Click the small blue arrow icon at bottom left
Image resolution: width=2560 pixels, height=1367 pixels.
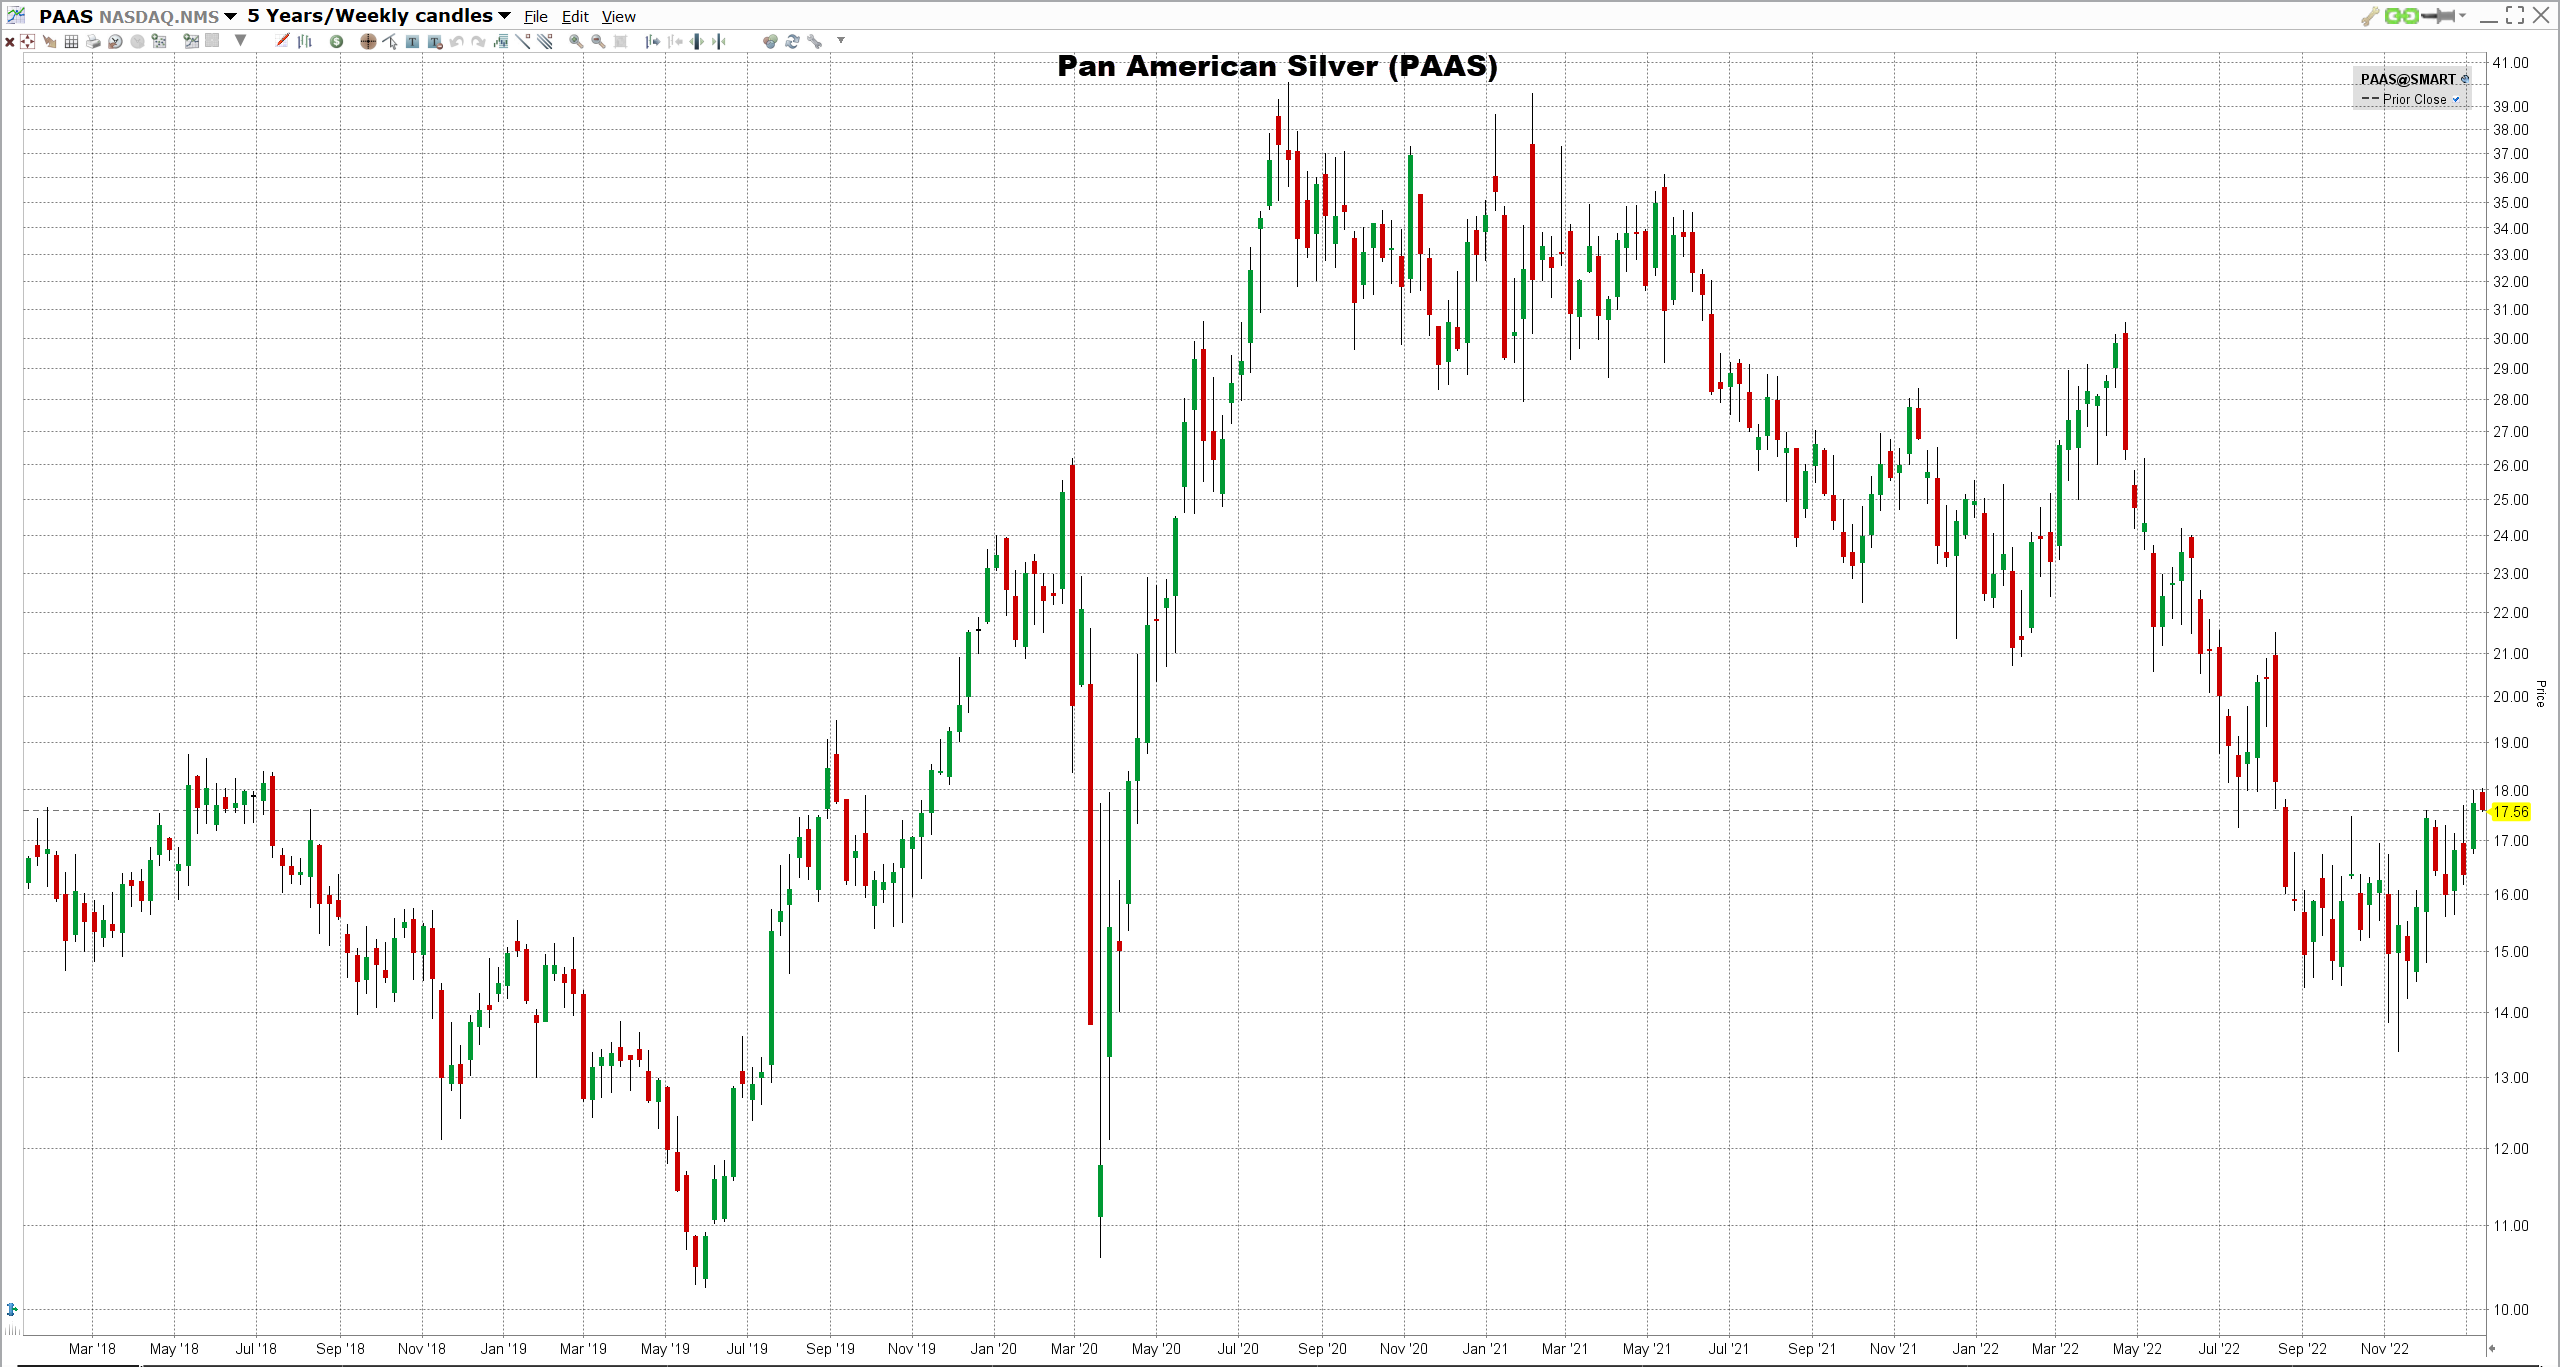coord(12,1309)
